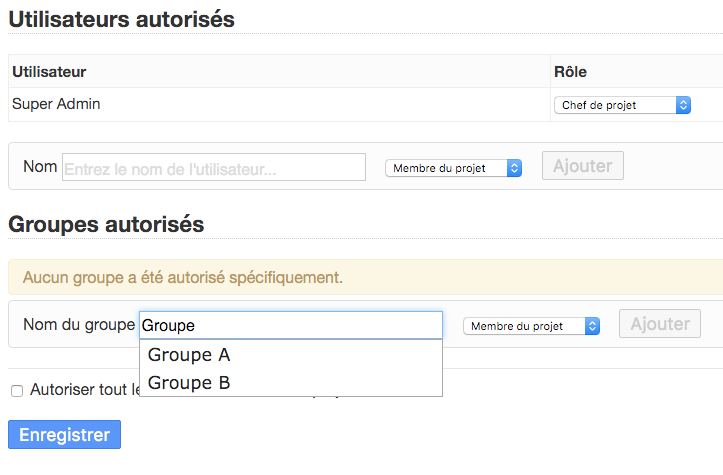The image size is (723, 475).
Task: Open the group role 'Membre du projet' dropdown
Action: 531,326
